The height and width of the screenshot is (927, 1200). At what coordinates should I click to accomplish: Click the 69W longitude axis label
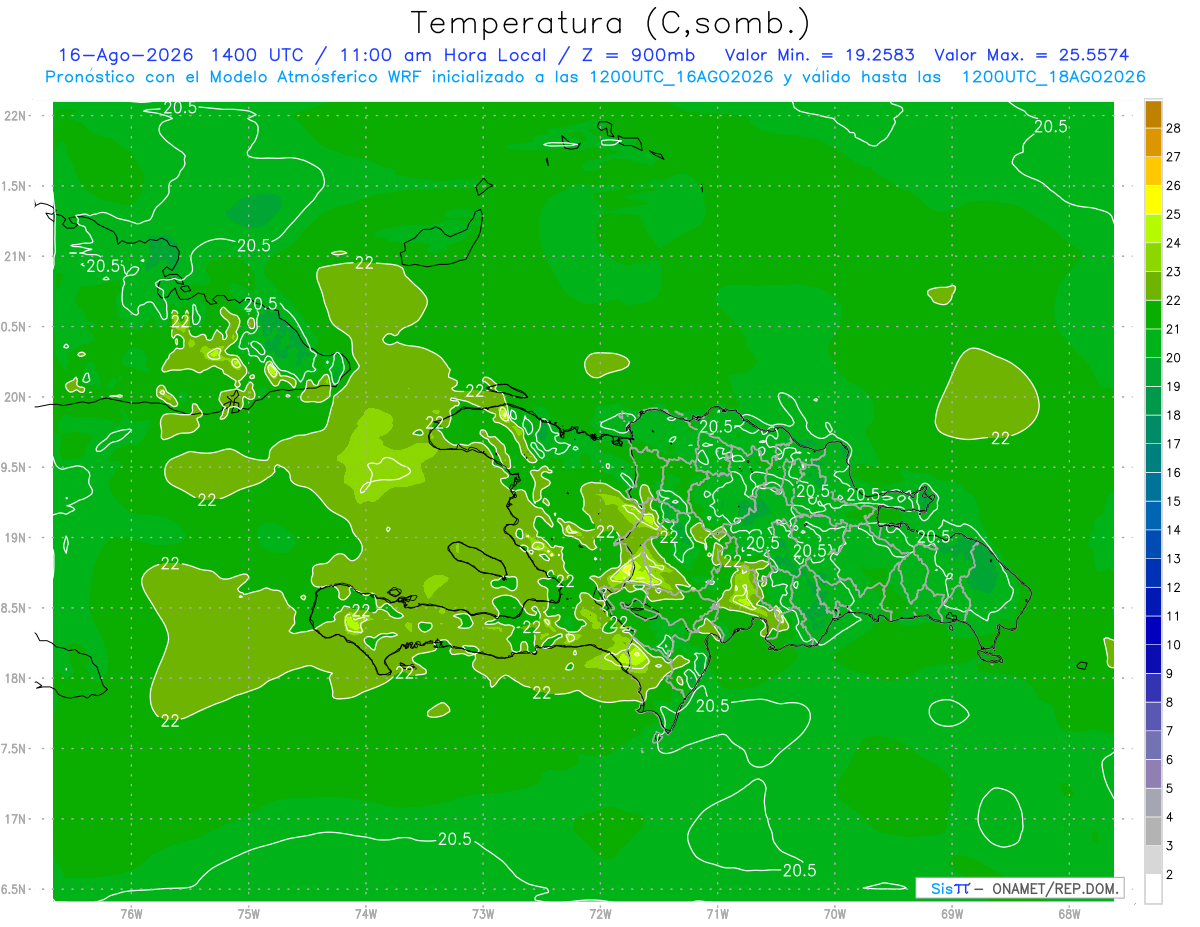951,913
